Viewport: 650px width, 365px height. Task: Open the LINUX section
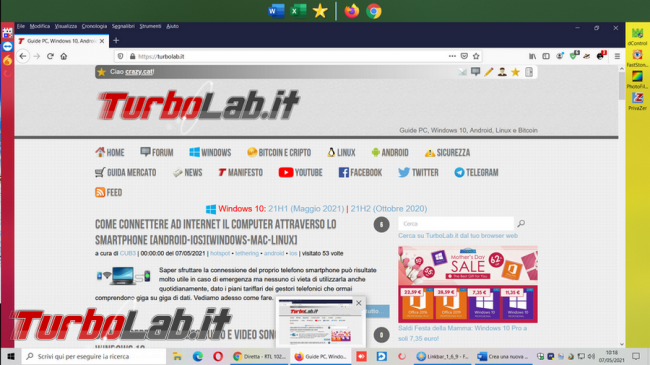coord(341,152)
